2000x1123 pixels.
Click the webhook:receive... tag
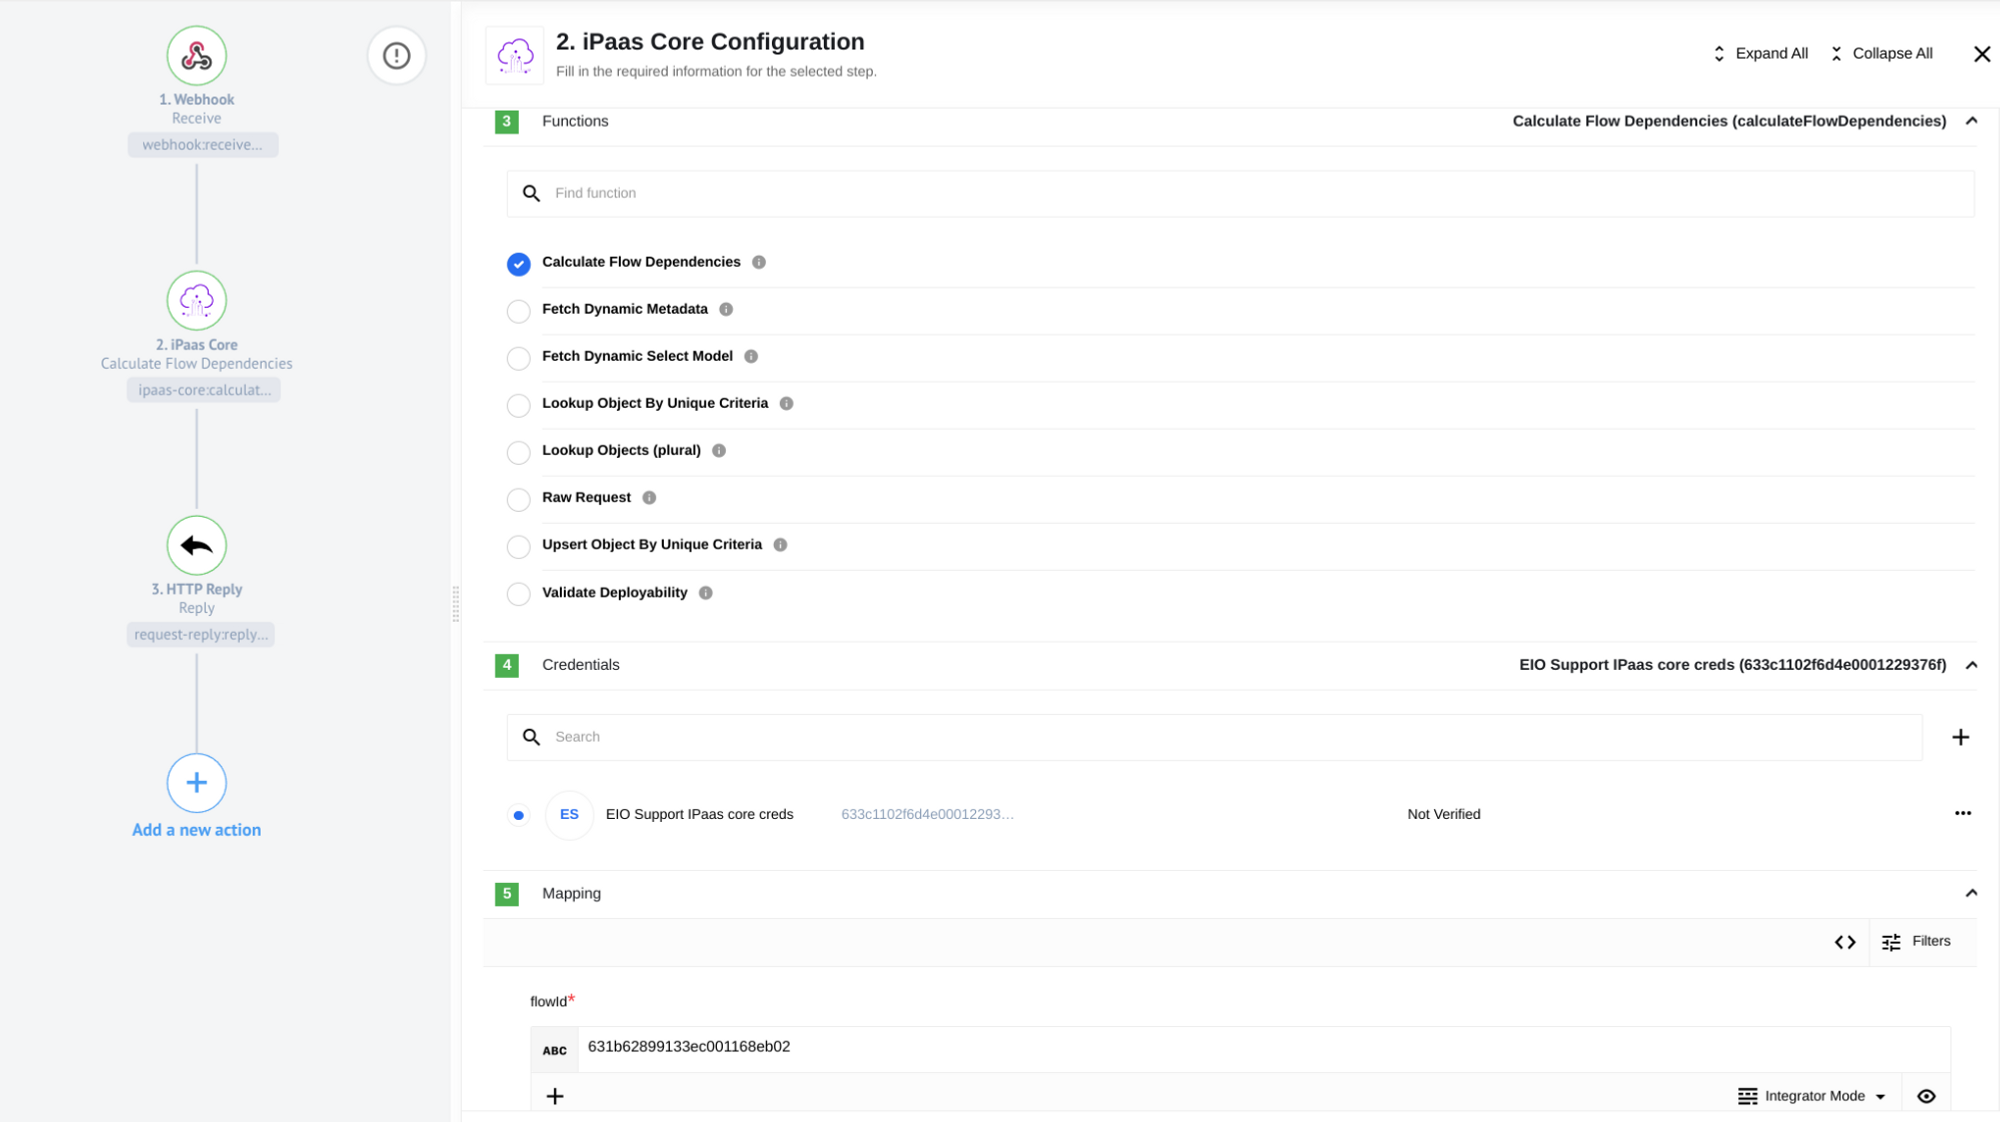pyautogui.click(x=202, y=145)
